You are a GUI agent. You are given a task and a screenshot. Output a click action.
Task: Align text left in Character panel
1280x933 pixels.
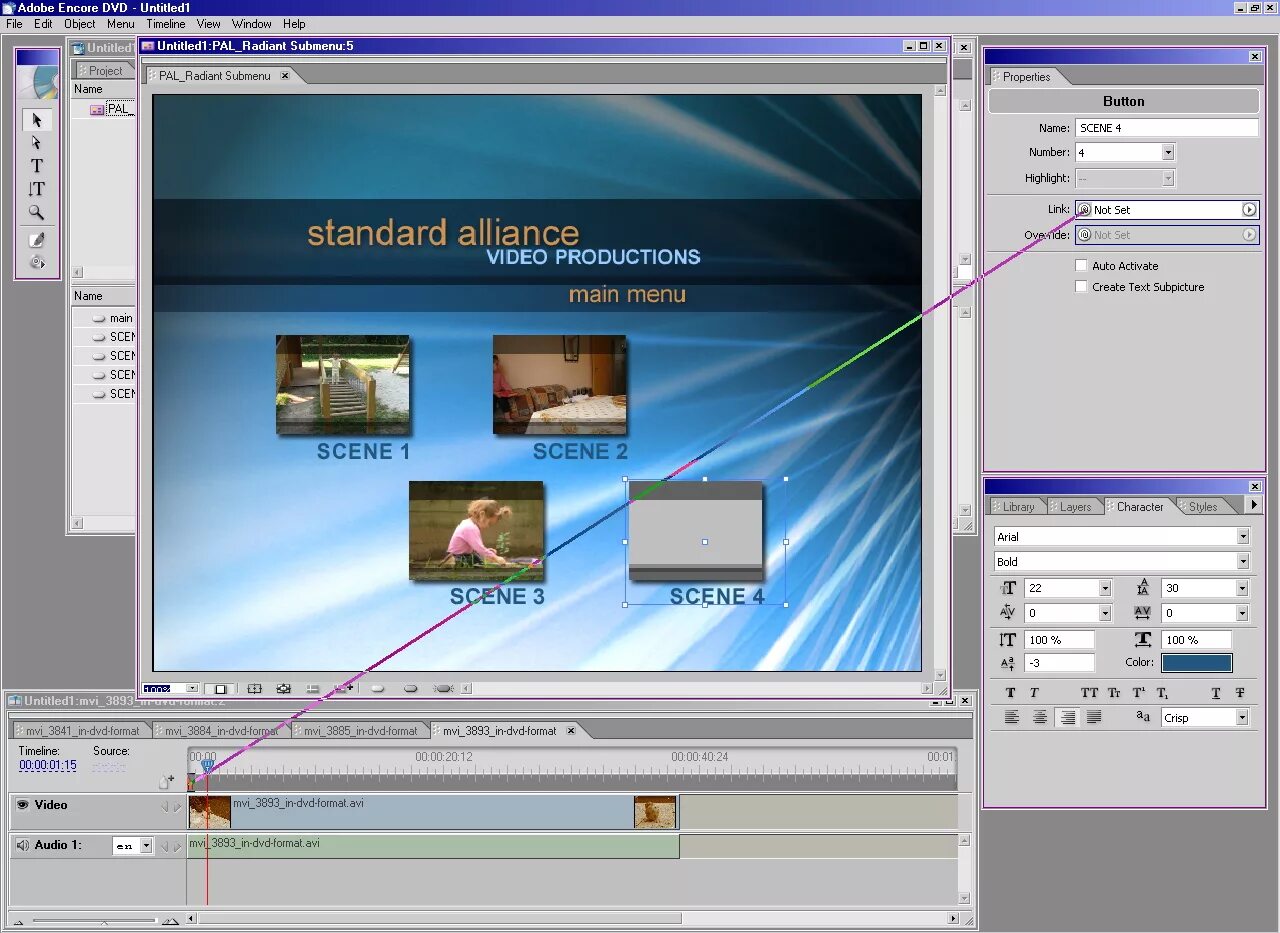pos(1012,717)
